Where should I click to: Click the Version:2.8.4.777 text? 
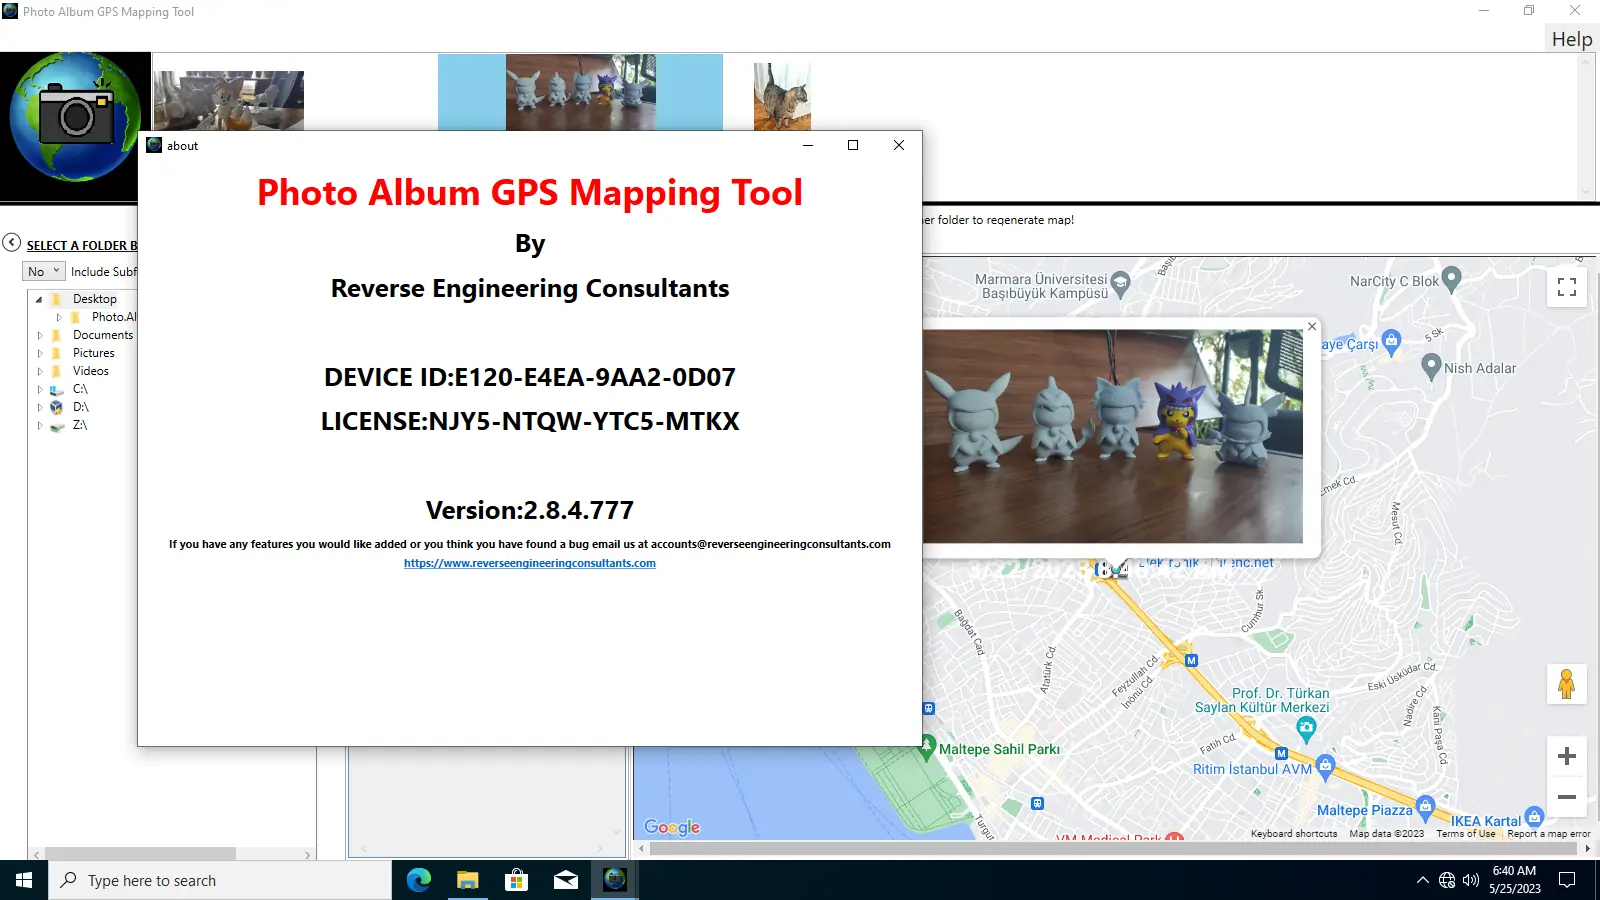point(530,510)
